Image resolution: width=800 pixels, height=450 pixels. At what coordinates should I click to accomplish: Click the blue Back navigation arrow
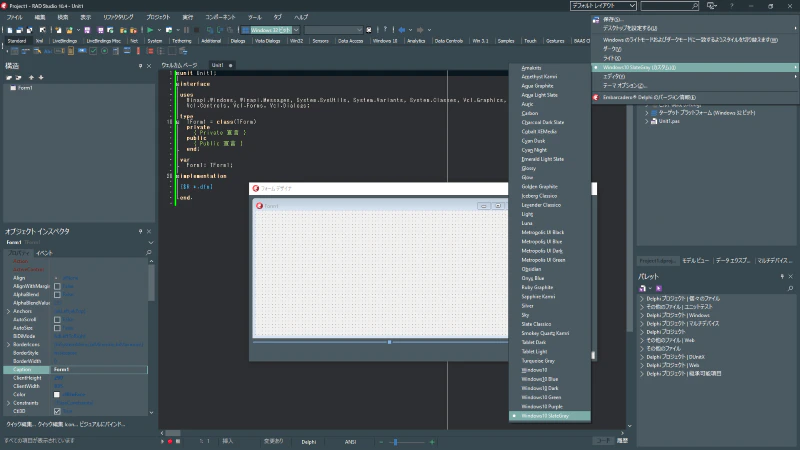(402, 30)
